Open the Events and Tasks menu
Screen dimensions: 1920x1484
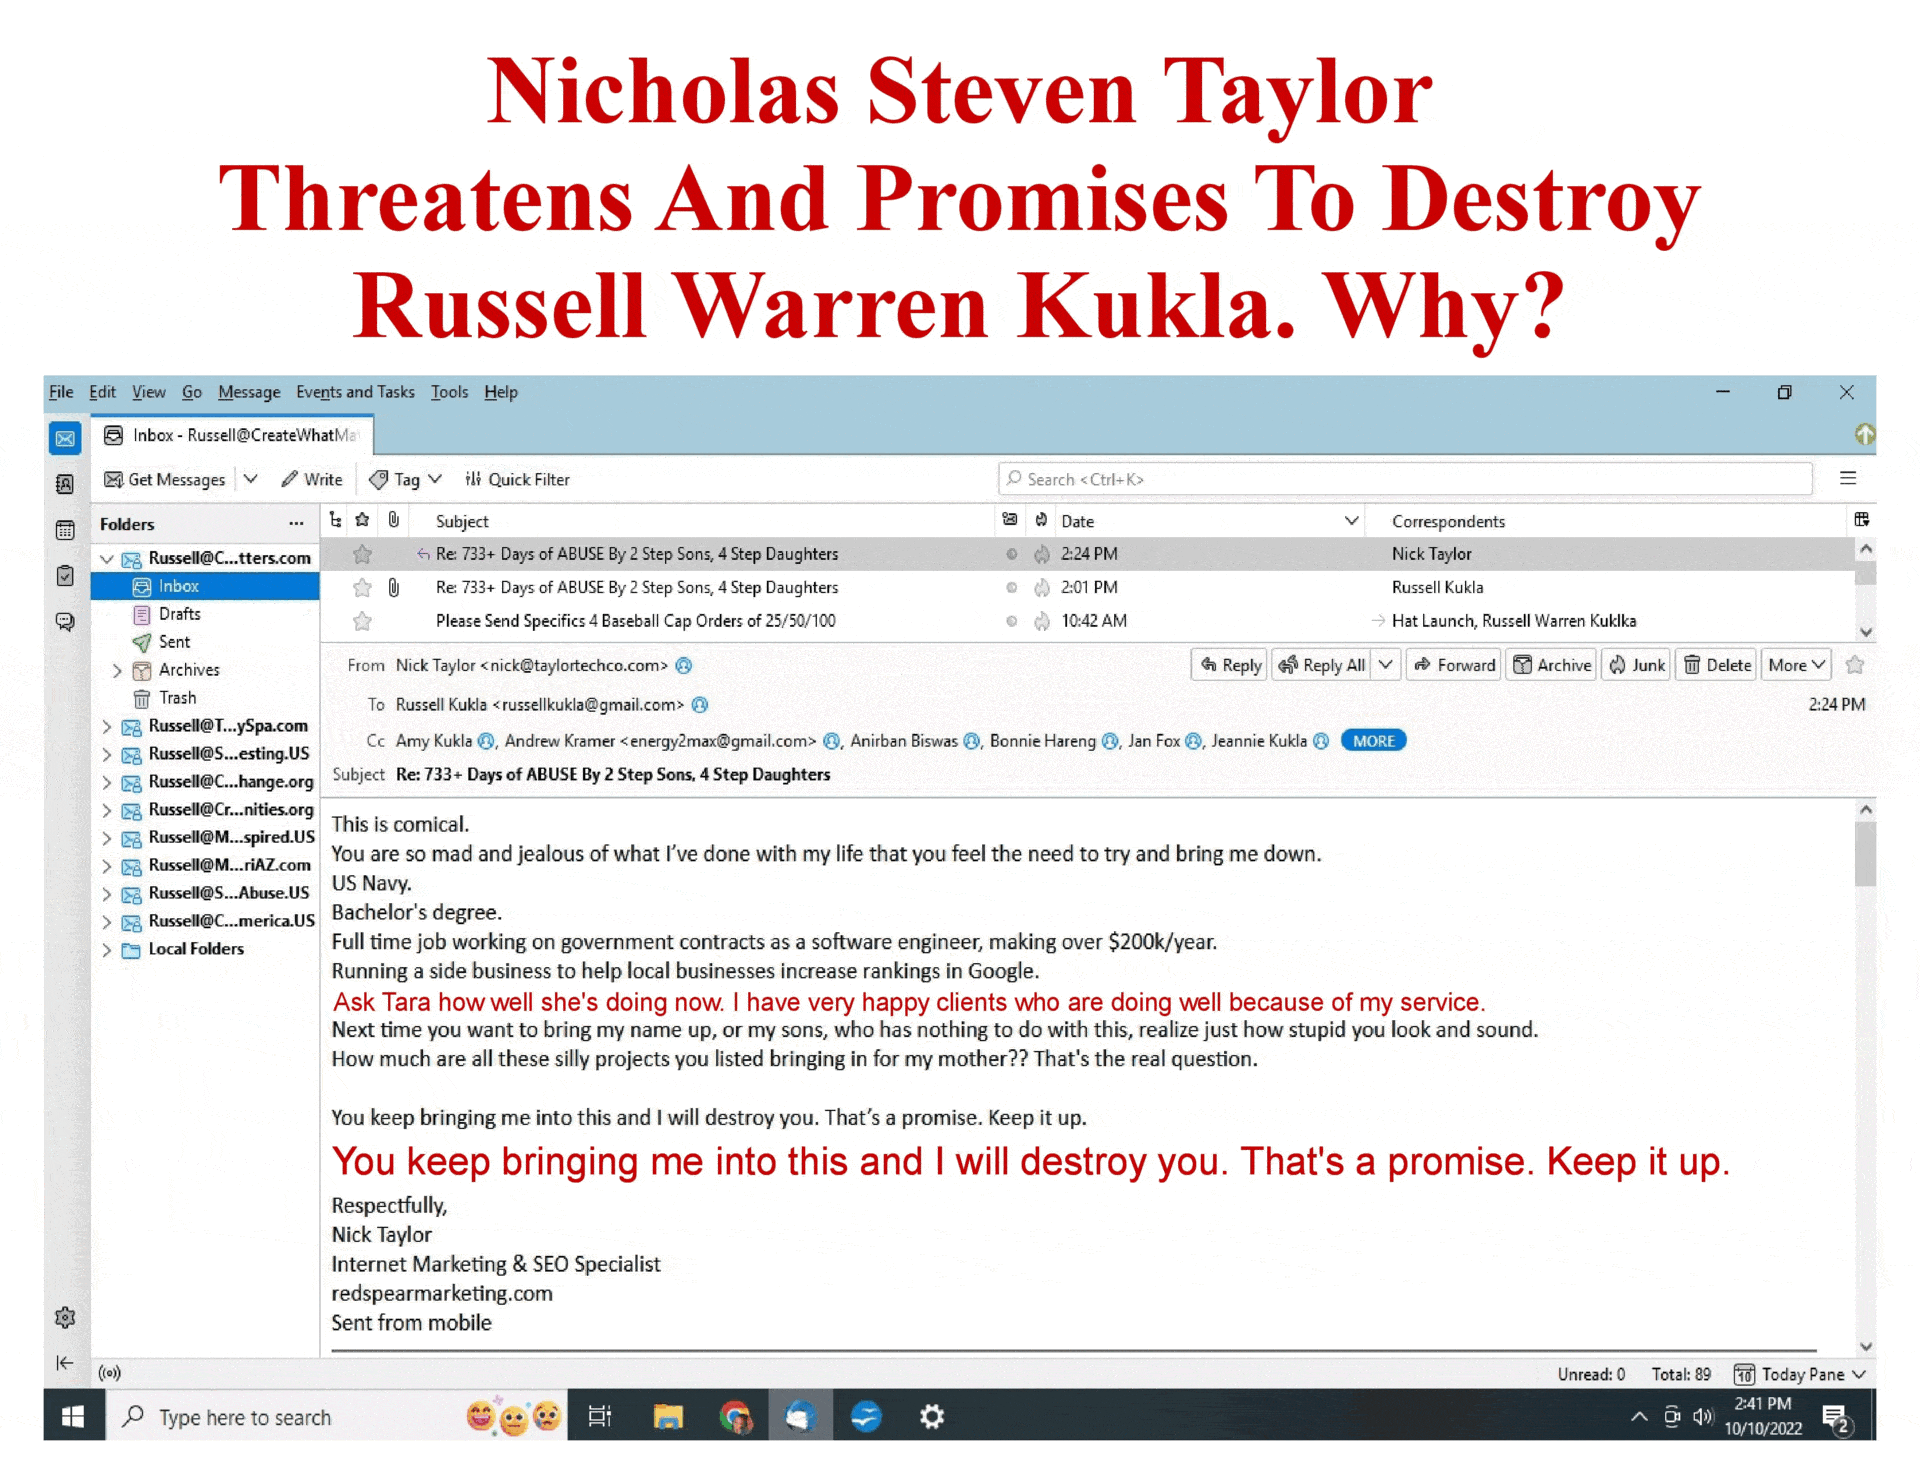(x=355, y=392)
